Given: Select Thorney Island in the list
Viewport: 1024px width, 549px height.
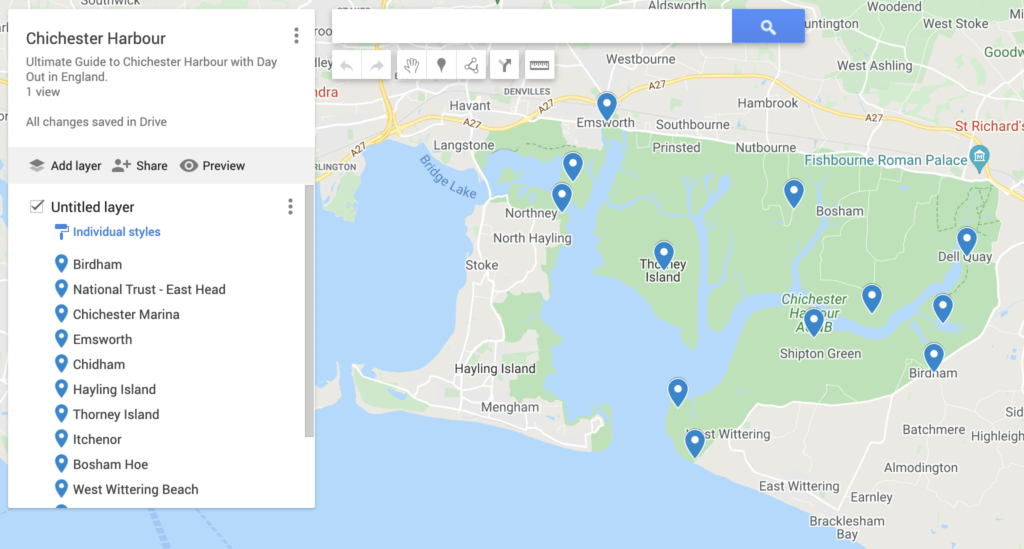Looking at the screenshot, I should click(116, 415).
